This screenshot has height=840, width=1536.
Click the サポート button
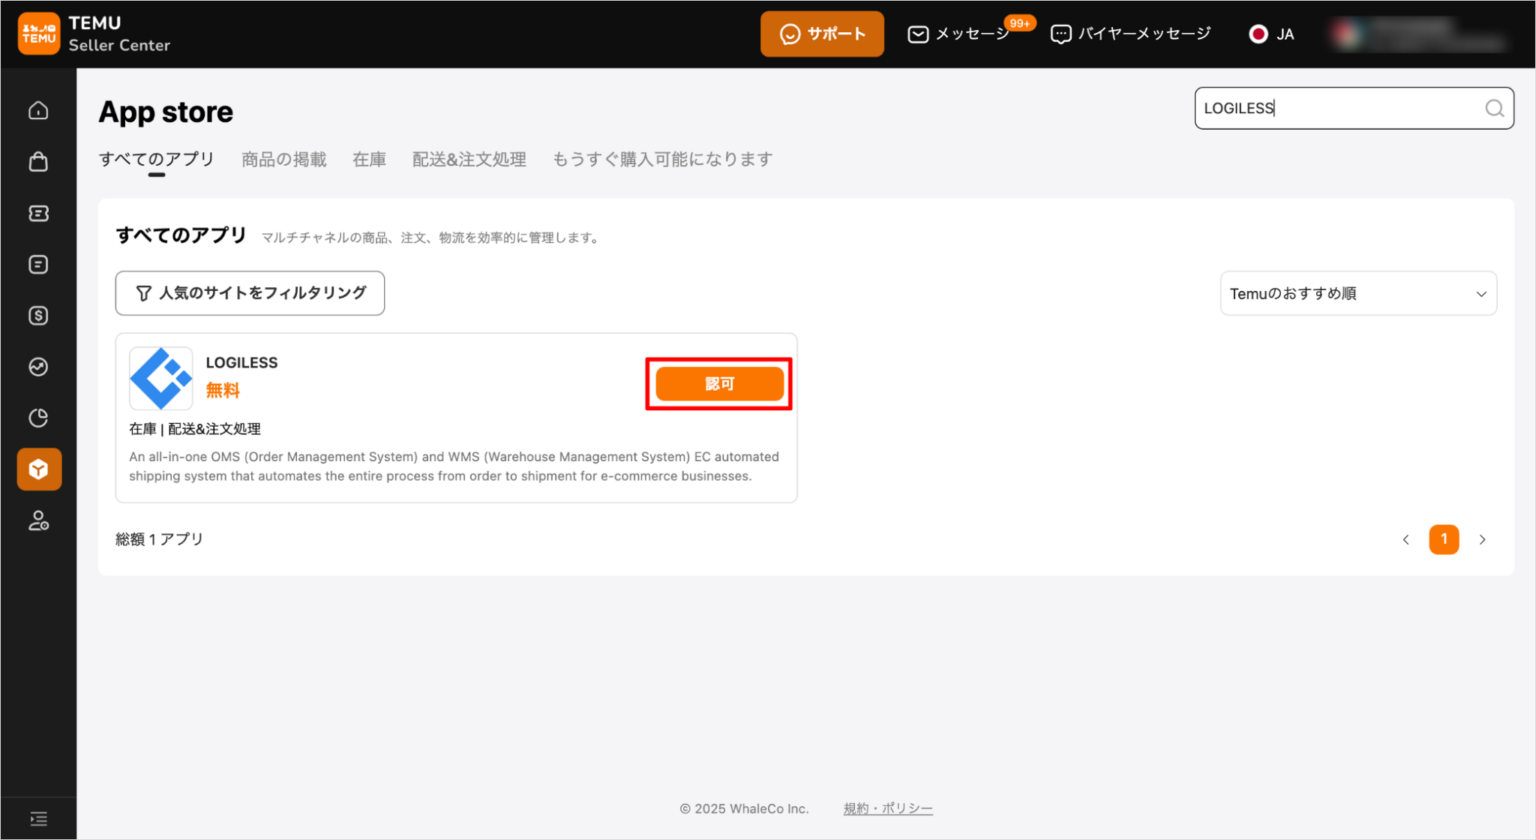pyautogui.click(x=822, y=34)
